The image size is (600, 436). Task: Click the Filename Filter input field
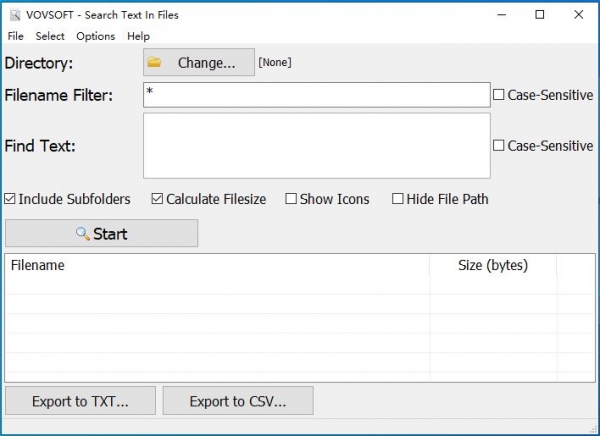click(316, 95)
